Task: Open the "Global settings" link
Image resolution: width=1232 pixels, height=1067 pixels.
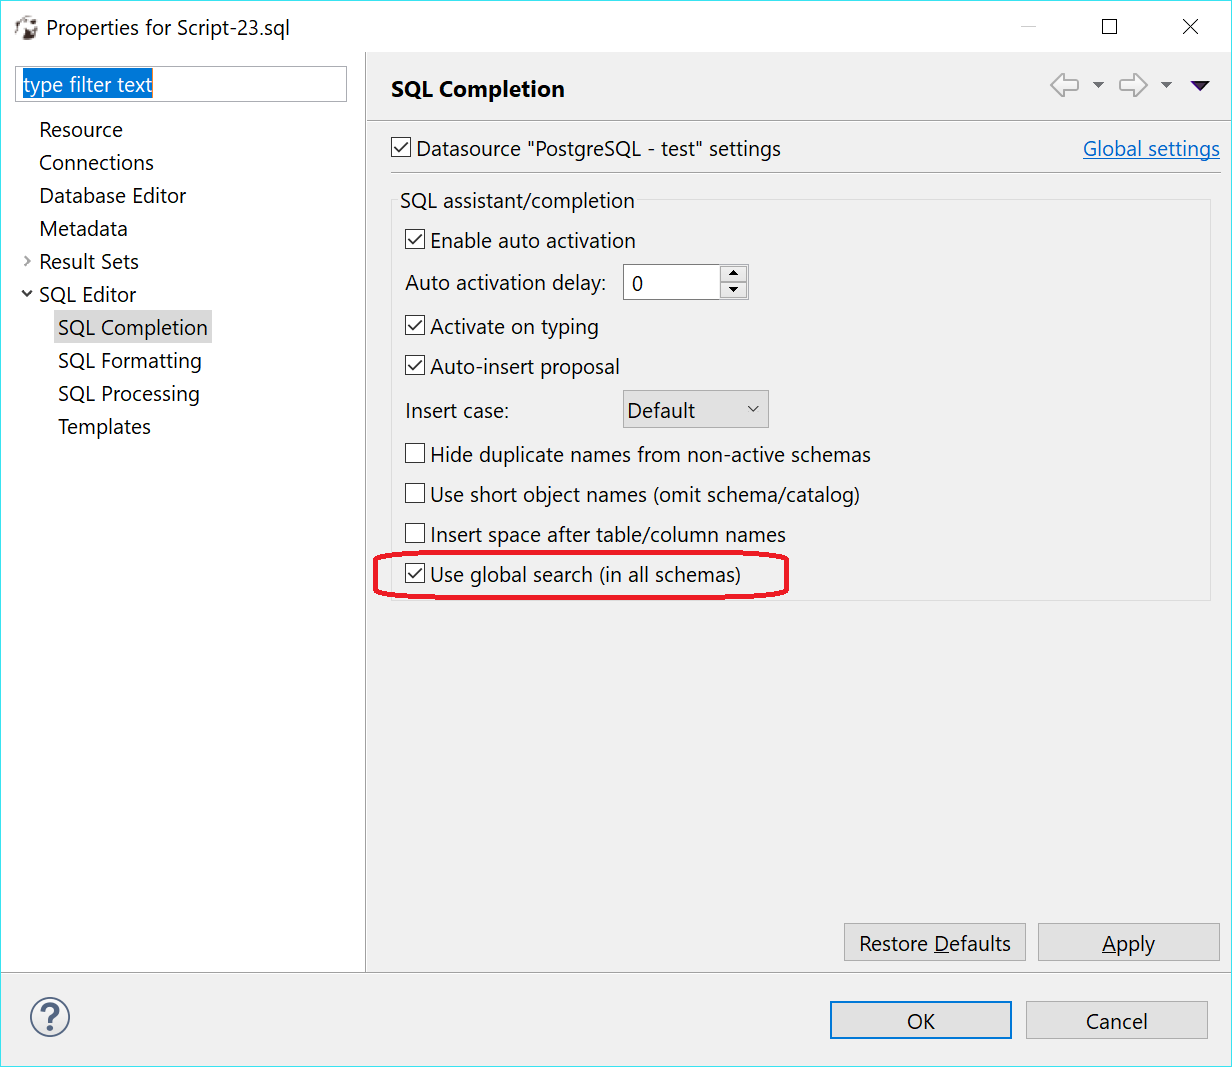Action: [1151, 148]
